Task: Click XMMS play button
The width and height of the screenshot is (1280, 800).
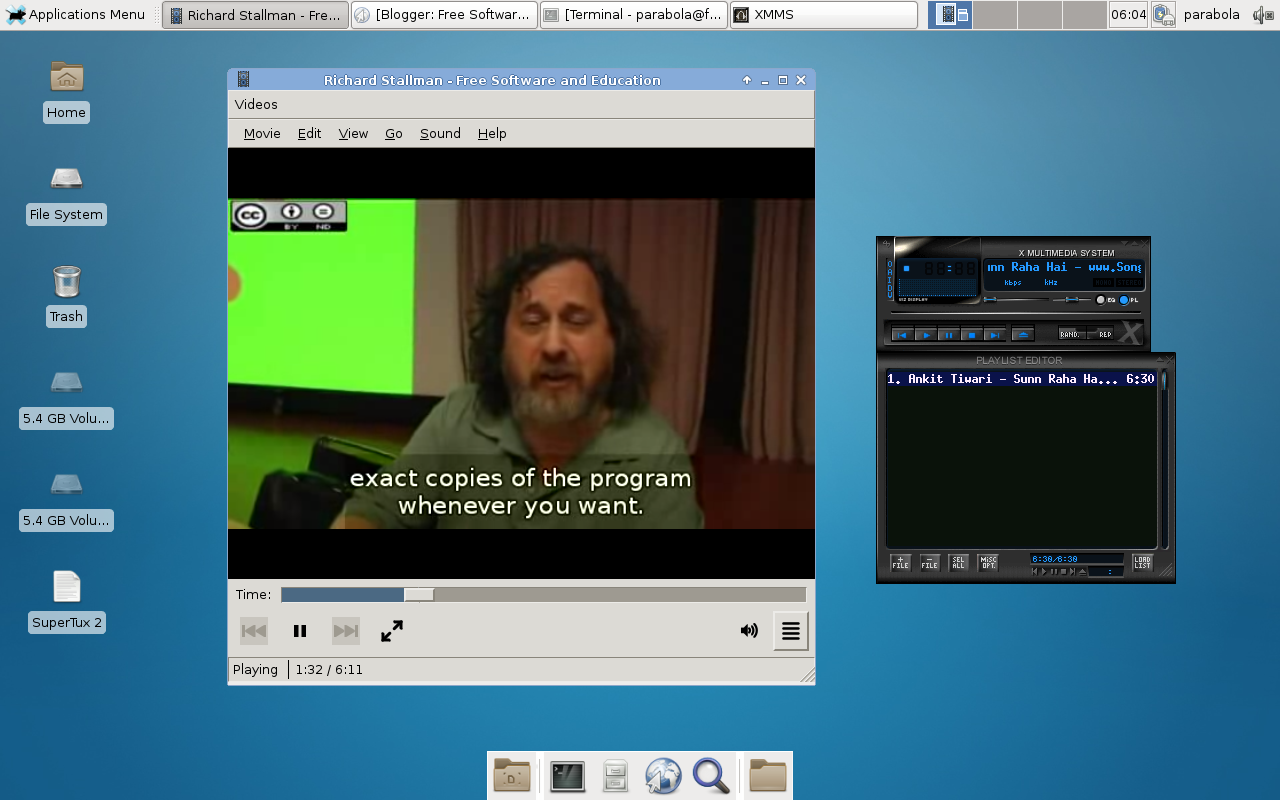Action: 926,335
